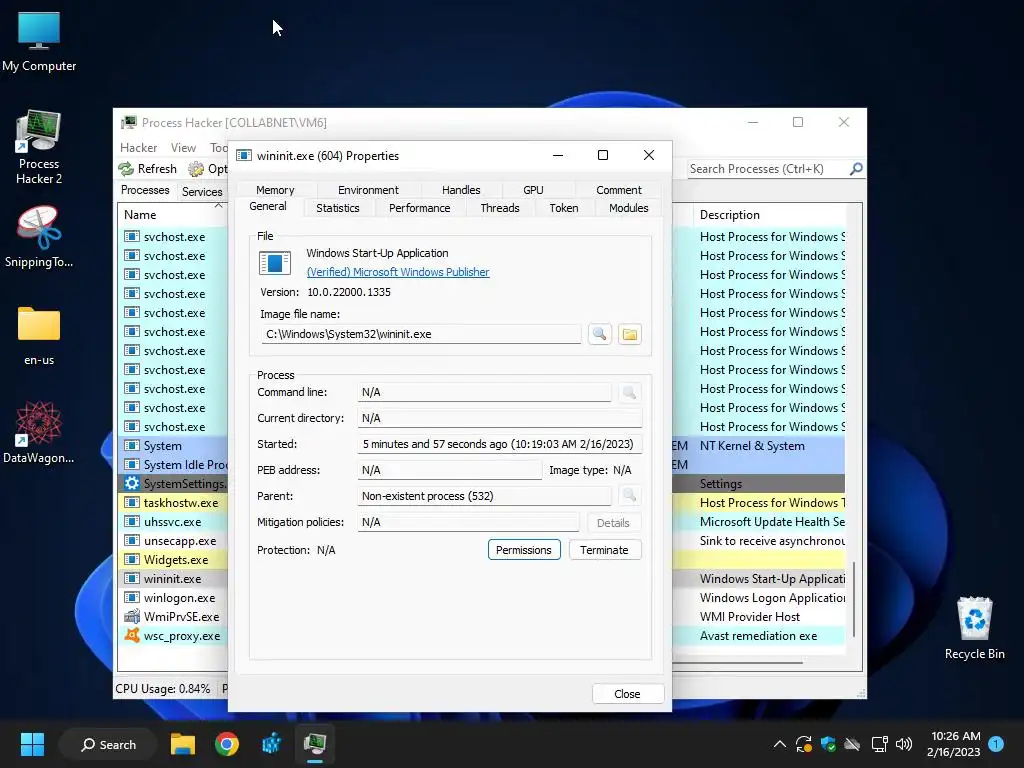Click the Search Processes input field

(x=767, y=168)
